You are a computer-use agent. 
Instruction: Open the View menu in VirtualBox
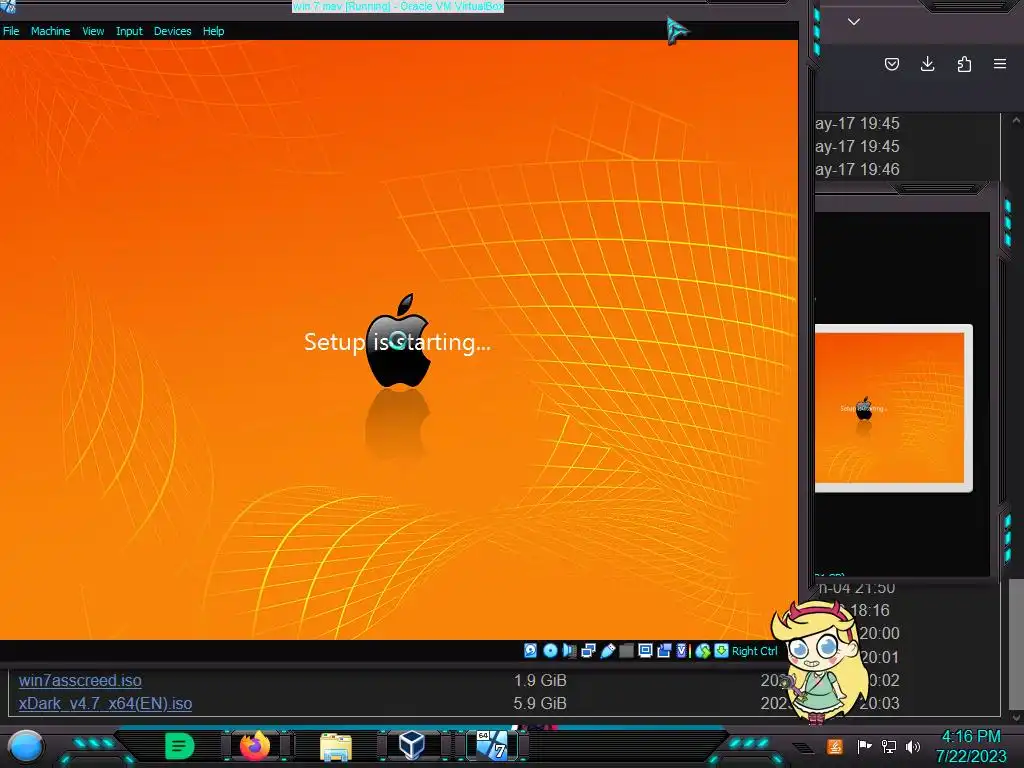tap(93, 31)
